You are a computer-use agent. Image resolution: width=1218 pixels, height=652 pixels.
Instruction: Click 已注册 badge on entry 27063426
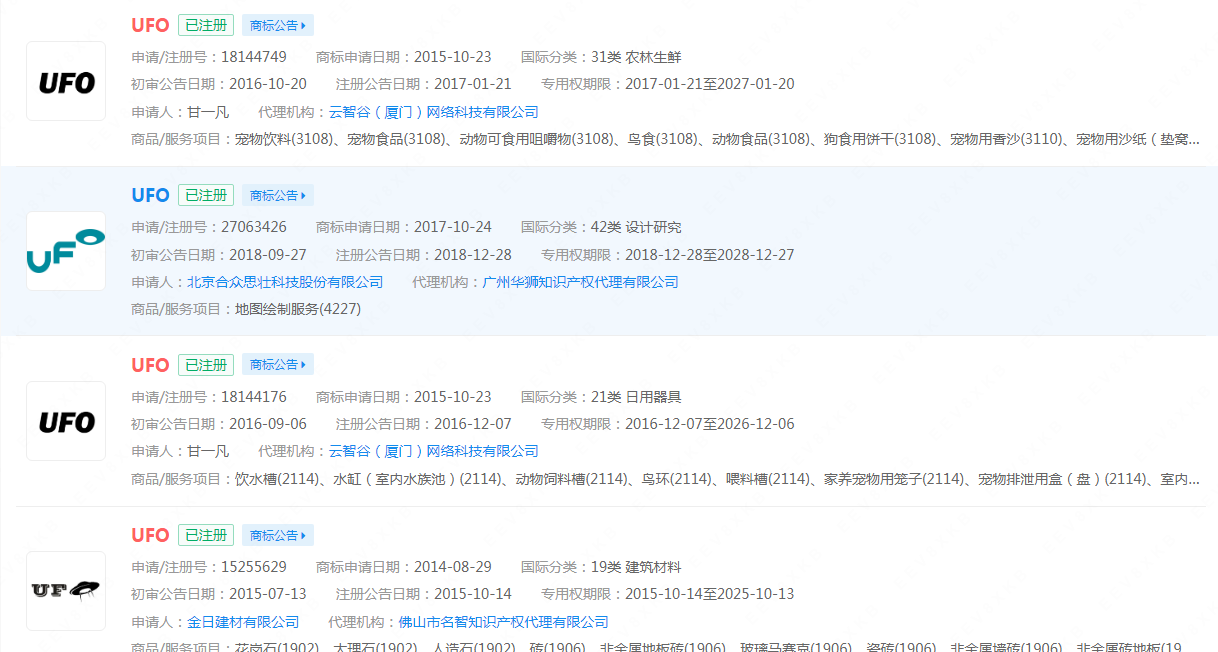tap(206, 195)
